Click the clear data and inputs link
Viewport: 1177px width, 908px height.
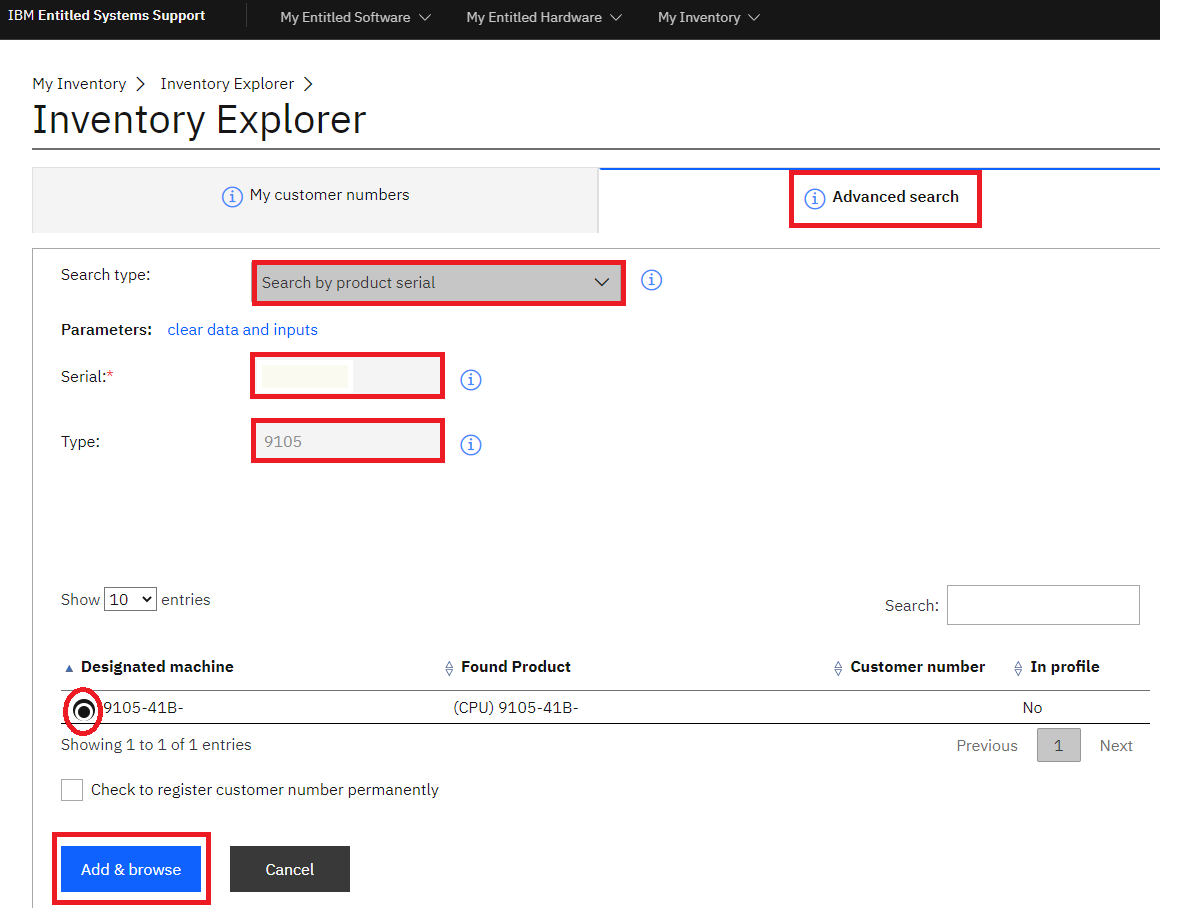[242, 330]
